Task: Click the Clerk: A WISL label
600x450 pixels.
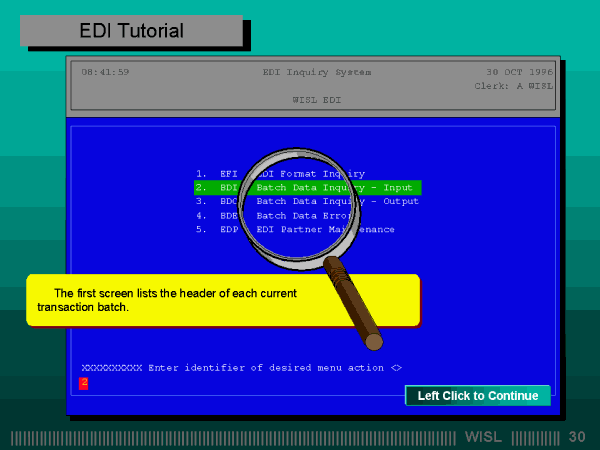Action: pyautogui.click(x=514, y=86)
